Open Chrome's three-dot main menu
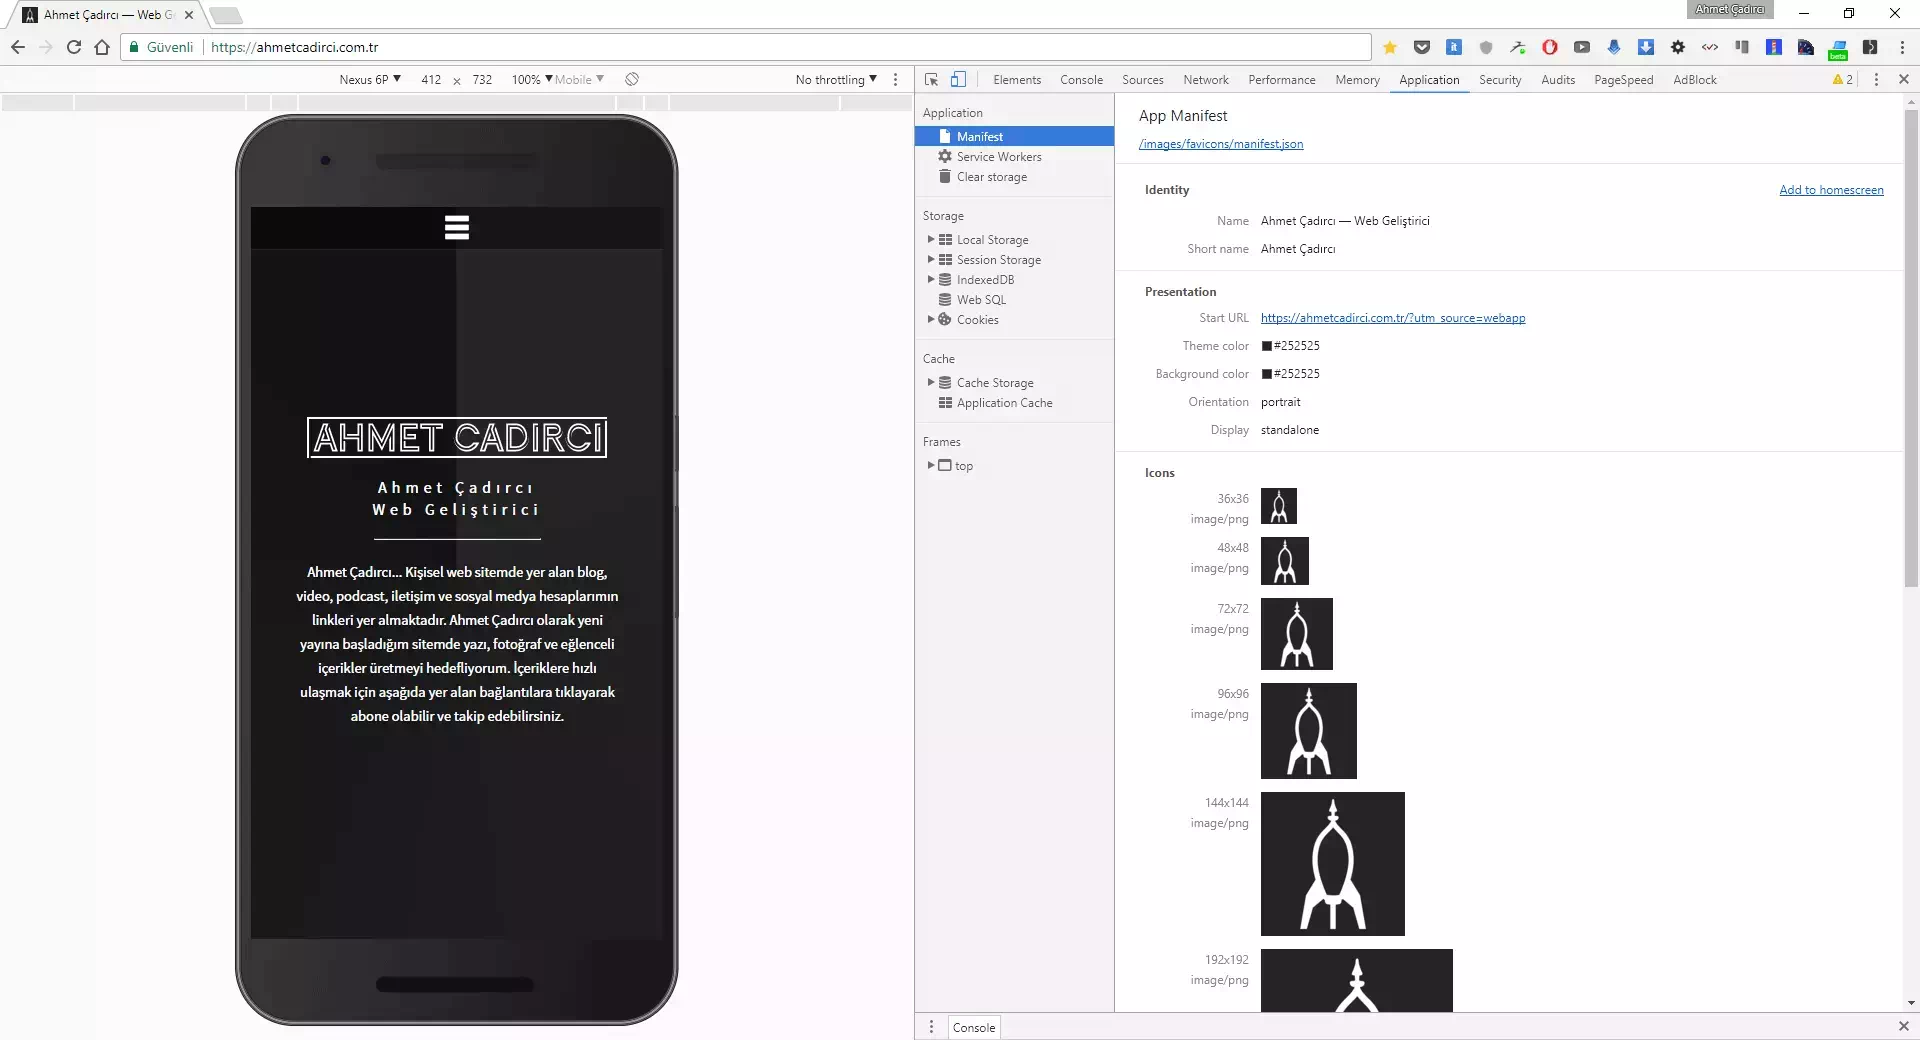 point(1902,47)
